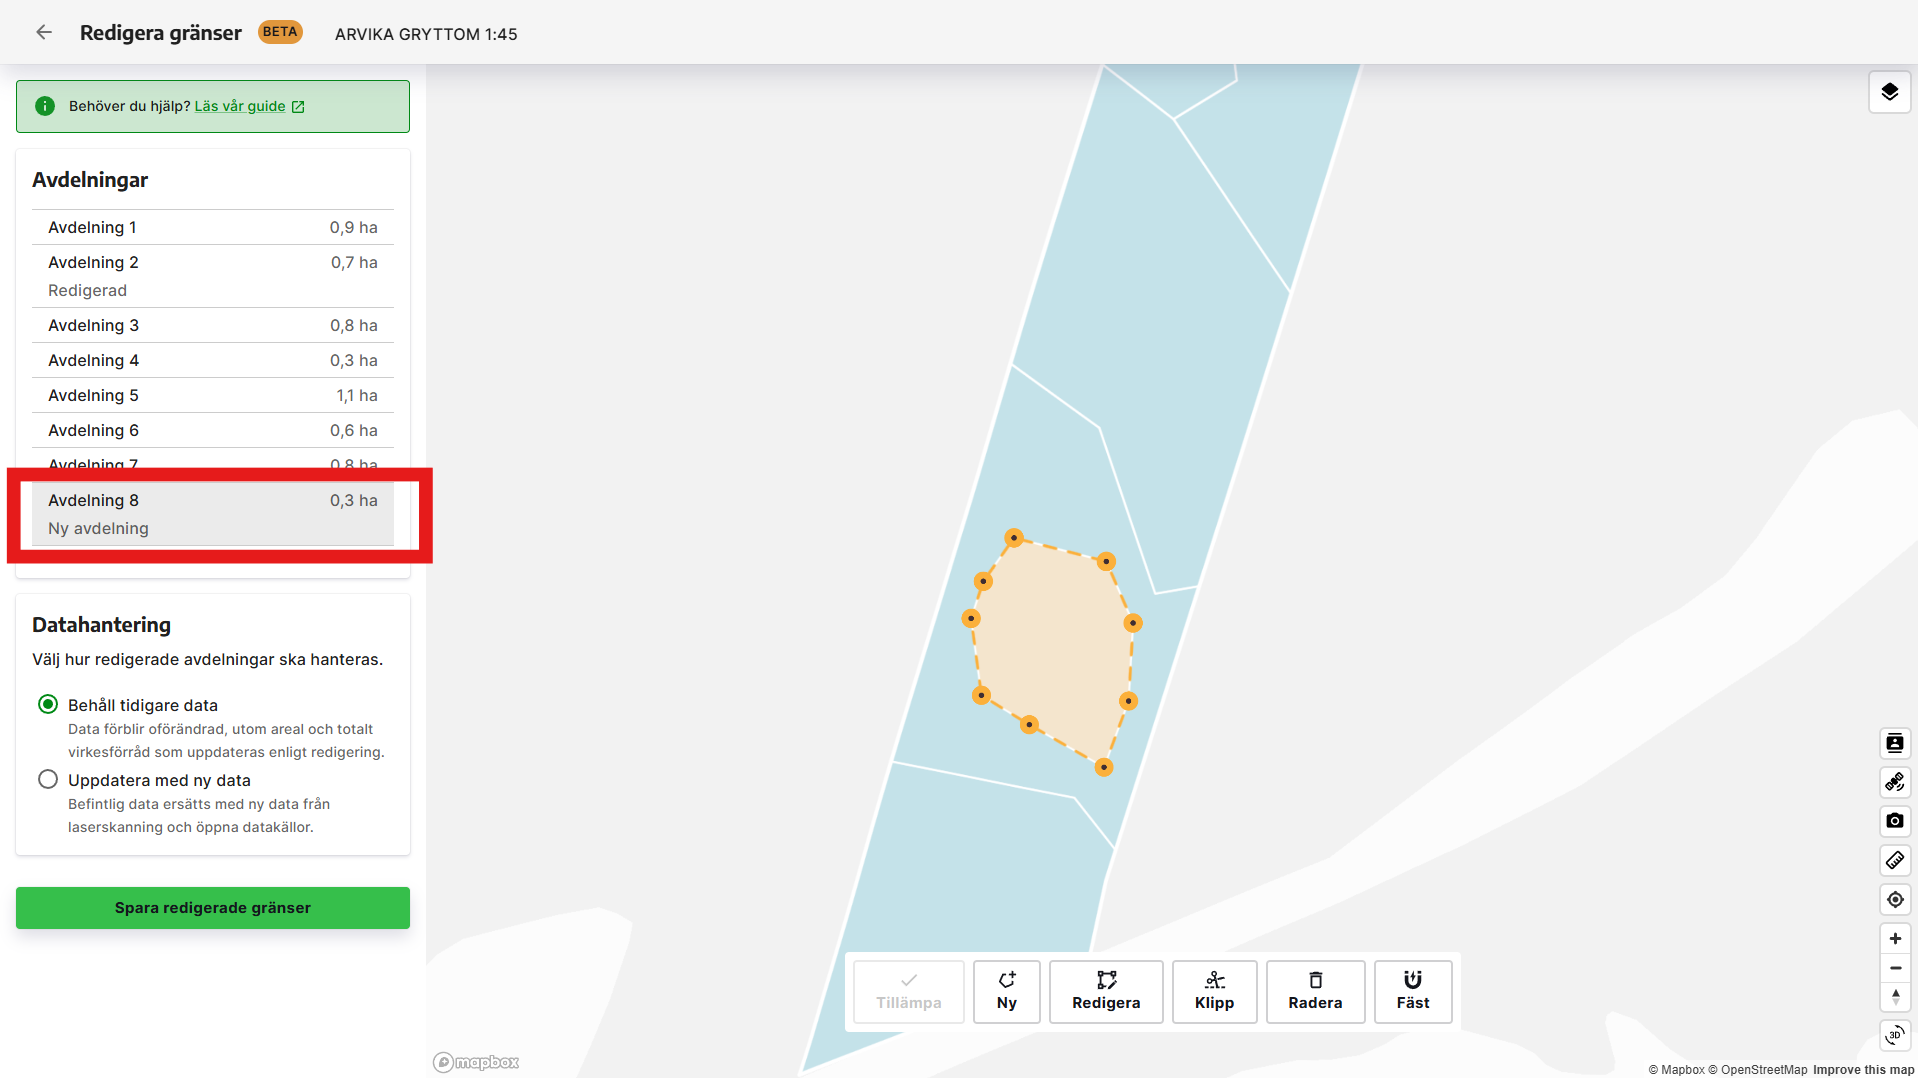Toggle the Fäst snap tool
Image resolution: width=1918 pixels, height=1078 pixels.
point(1413,991)
